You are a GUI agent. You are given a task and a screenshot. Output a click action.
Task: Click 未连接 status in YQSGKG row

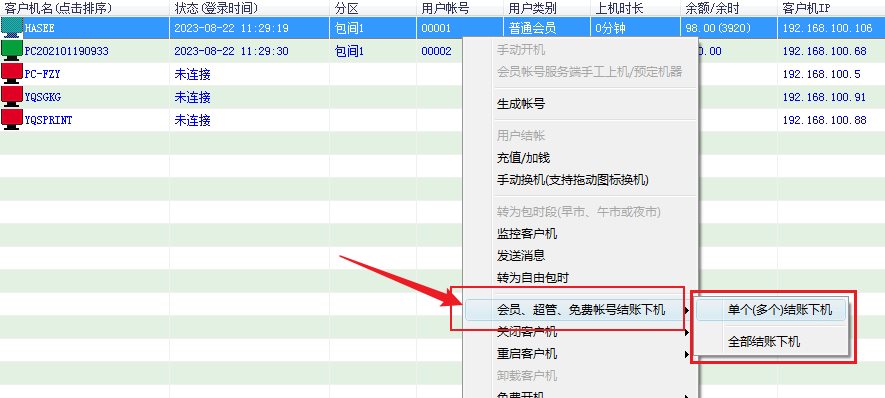[x=192, y=98]
